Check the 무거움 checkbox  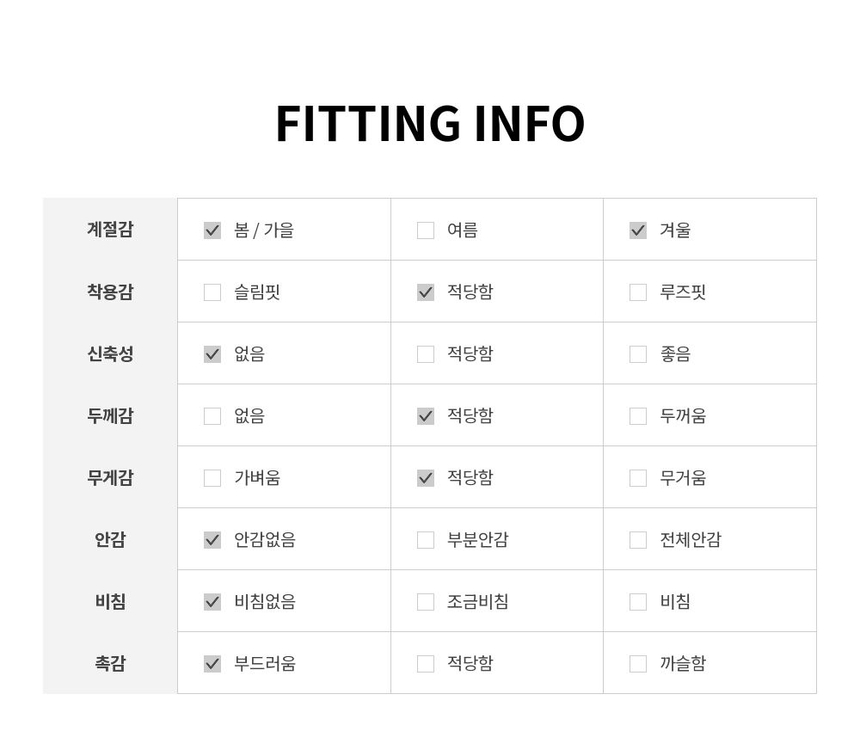tap(638, 478)
